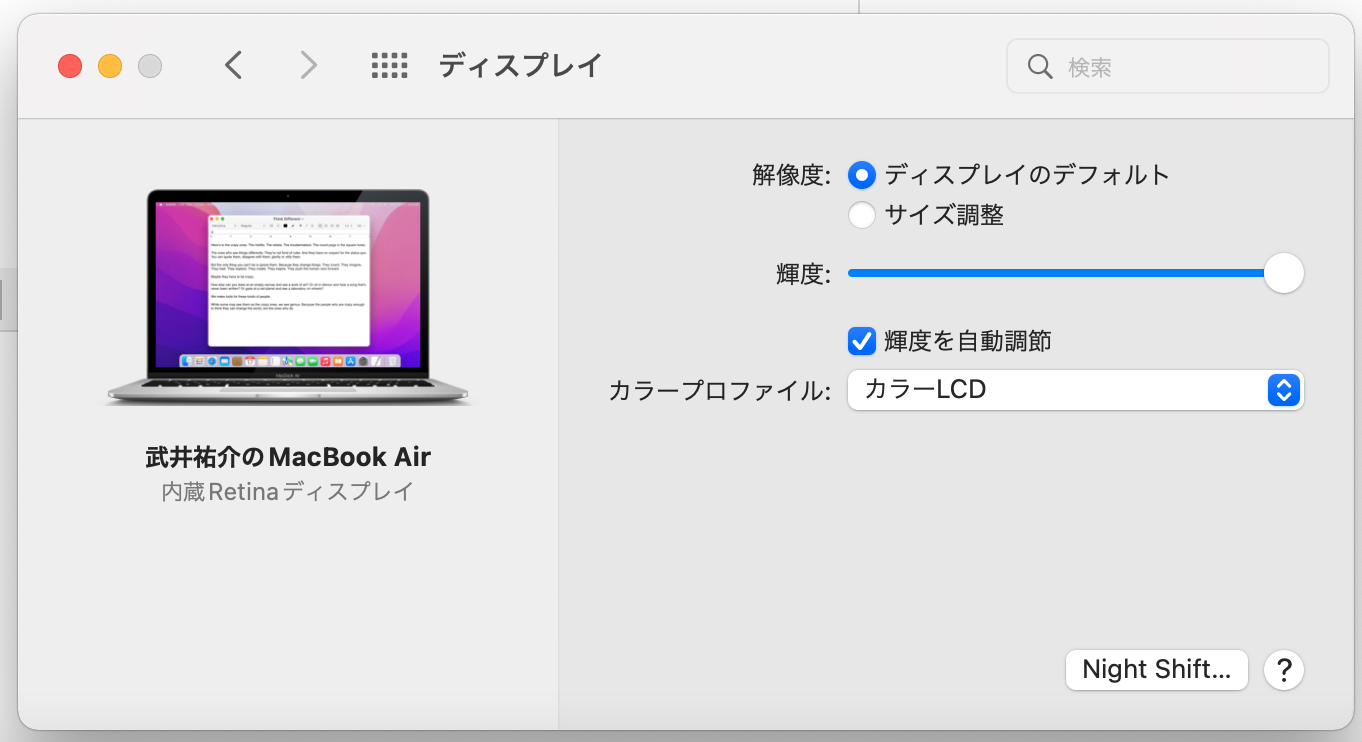Open Night Shift settings

(1157, 670)
